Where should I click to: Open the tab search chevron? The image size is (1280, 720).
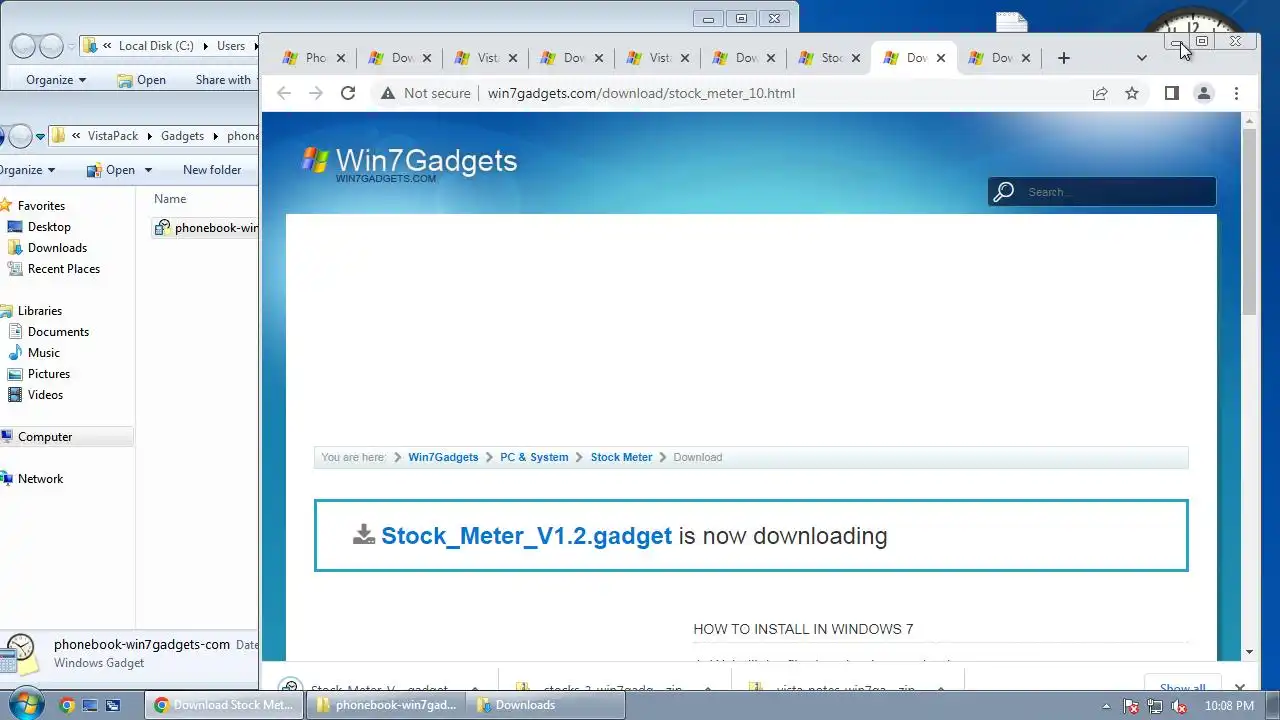[x=1142, y=58]
